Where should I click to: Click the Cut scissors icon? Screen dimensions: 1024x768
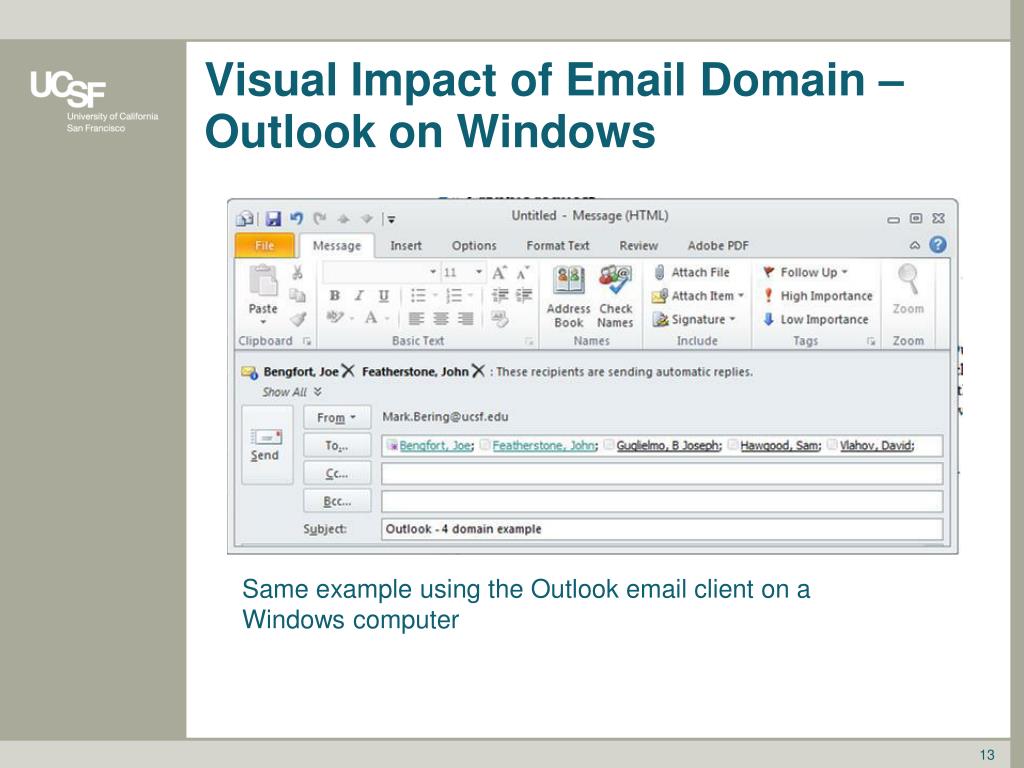pos(297,272)
